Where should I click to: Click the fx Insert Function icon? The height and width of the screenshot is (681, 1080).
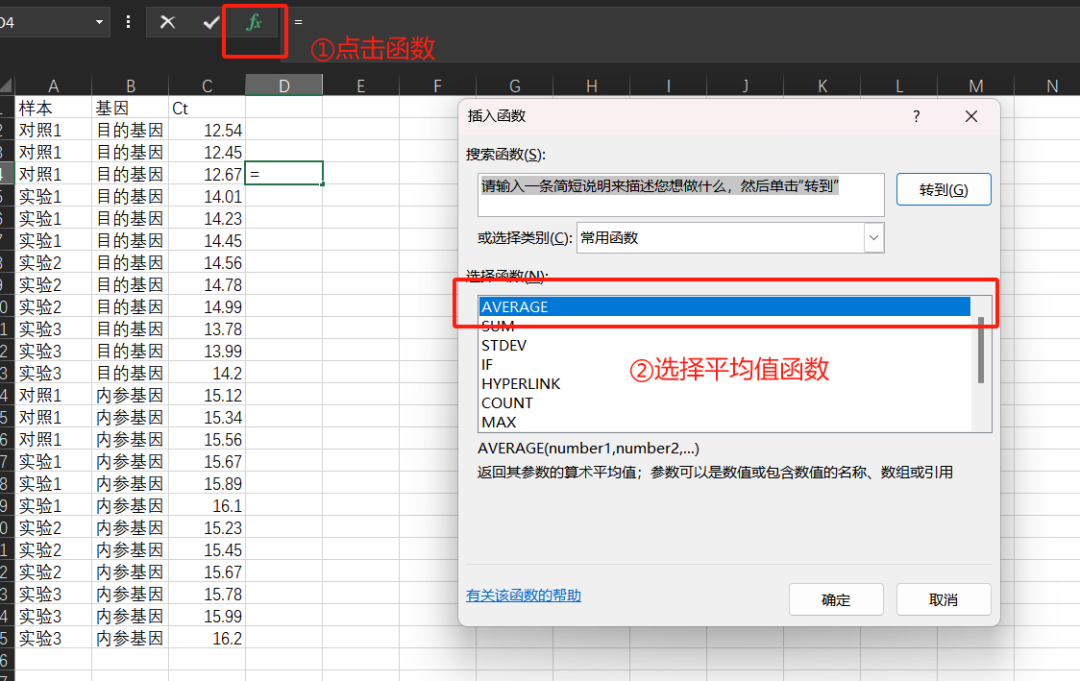click(254, 22)
